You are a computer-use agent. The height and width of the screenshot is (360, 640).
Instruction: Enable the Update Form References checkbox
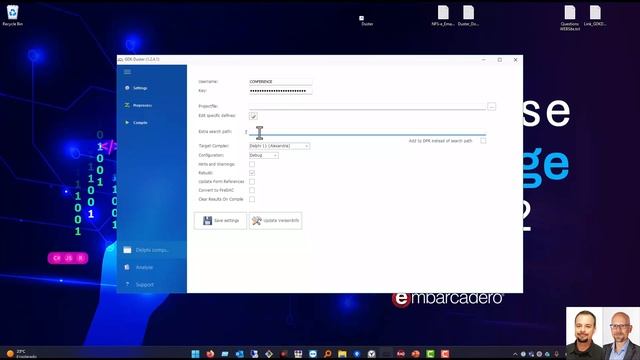[x=252, y=182]
